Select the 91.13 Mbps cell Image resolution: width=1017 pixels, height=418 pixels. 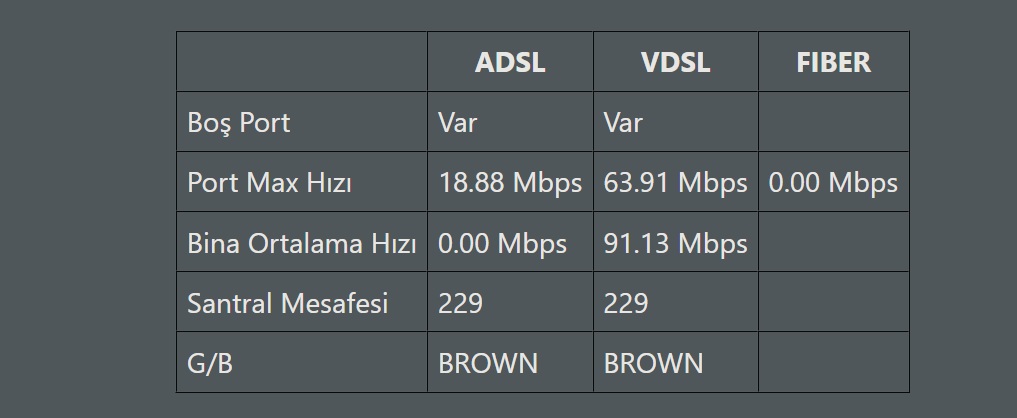click(x=675, y=243)
